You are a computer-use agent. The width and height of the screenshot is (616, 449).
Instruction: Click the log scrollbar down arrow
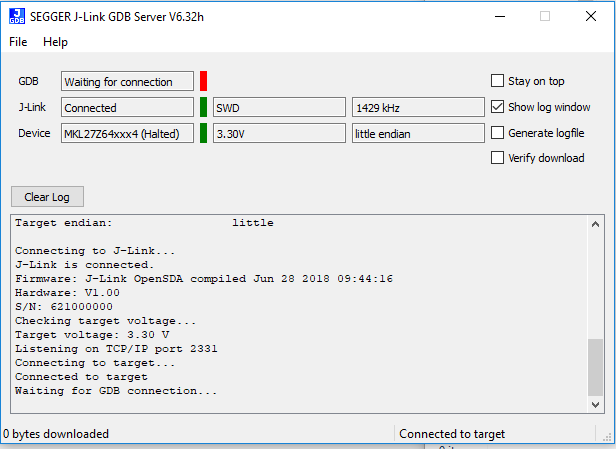(x=596, y=403)
